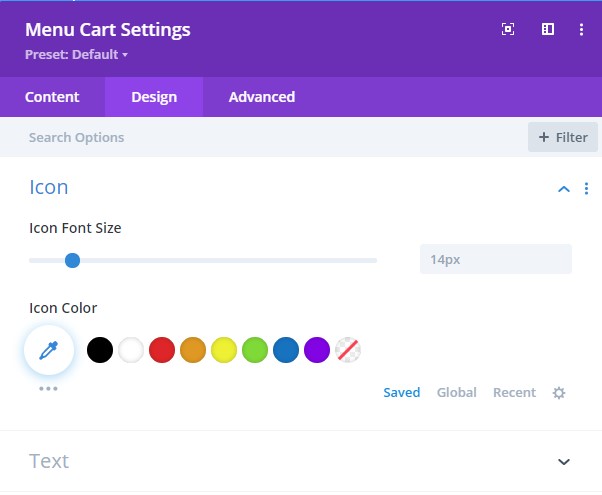Choose the transparent color swatch
The width and height of the screenshot is (602, 495).
(x=348, y=350)
